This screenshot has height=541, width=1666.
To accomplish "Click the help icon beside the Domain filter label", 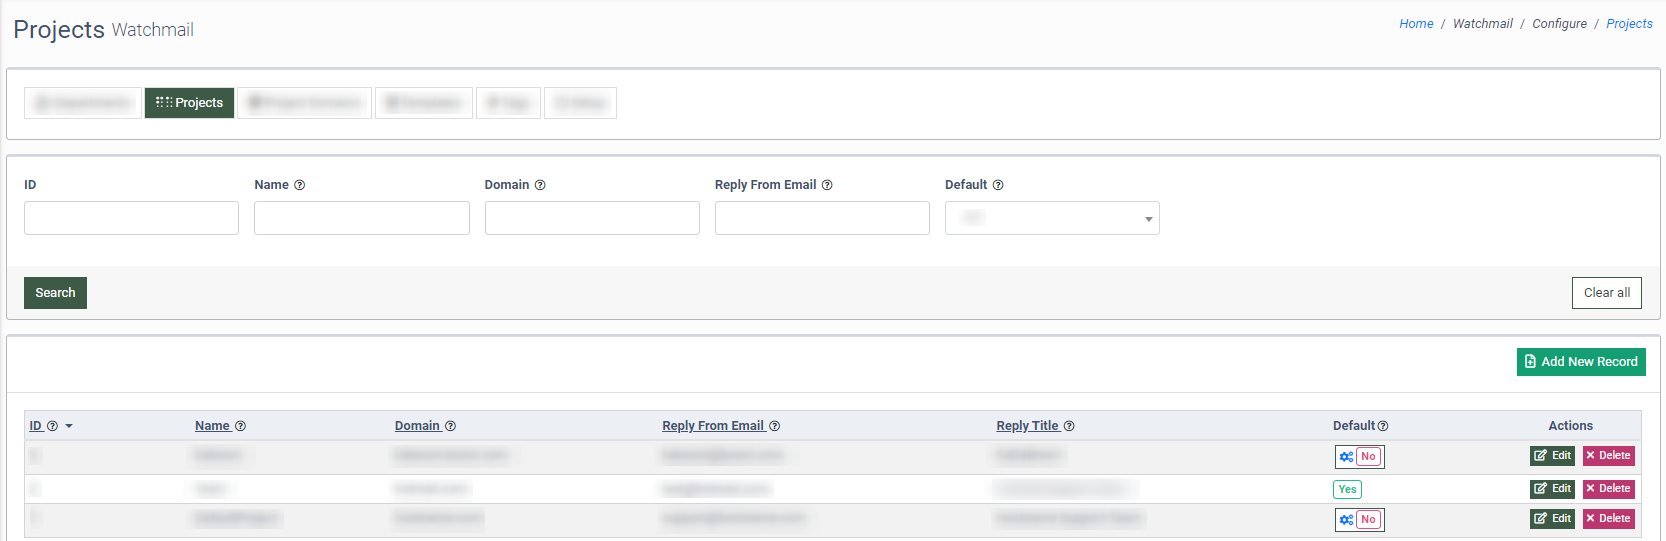I will pos(540,185).
